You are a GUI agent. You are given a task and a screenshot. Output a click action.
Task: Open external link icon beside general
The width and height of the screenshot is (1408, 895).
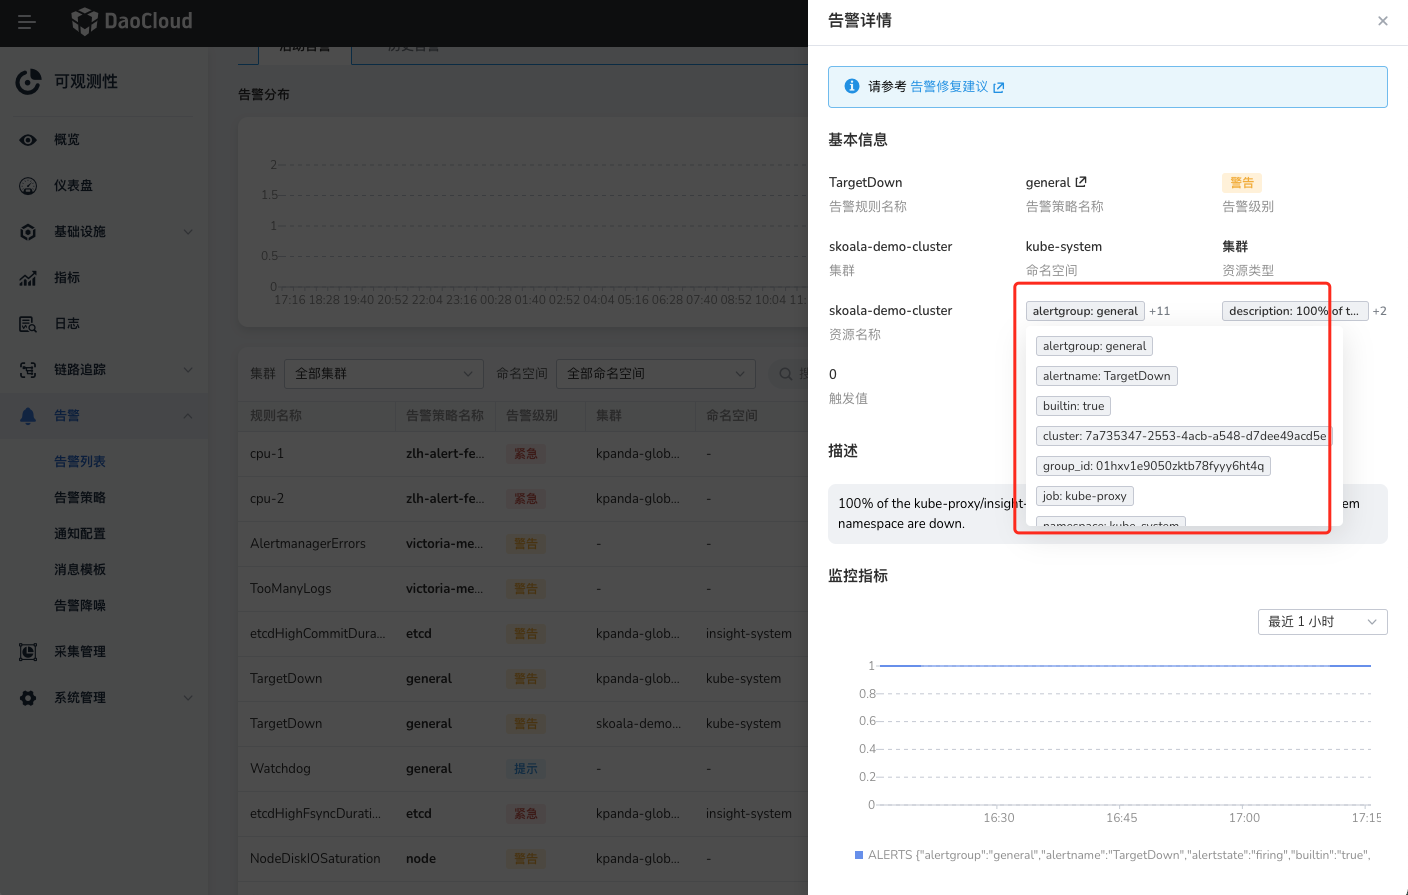(1081, 182)
